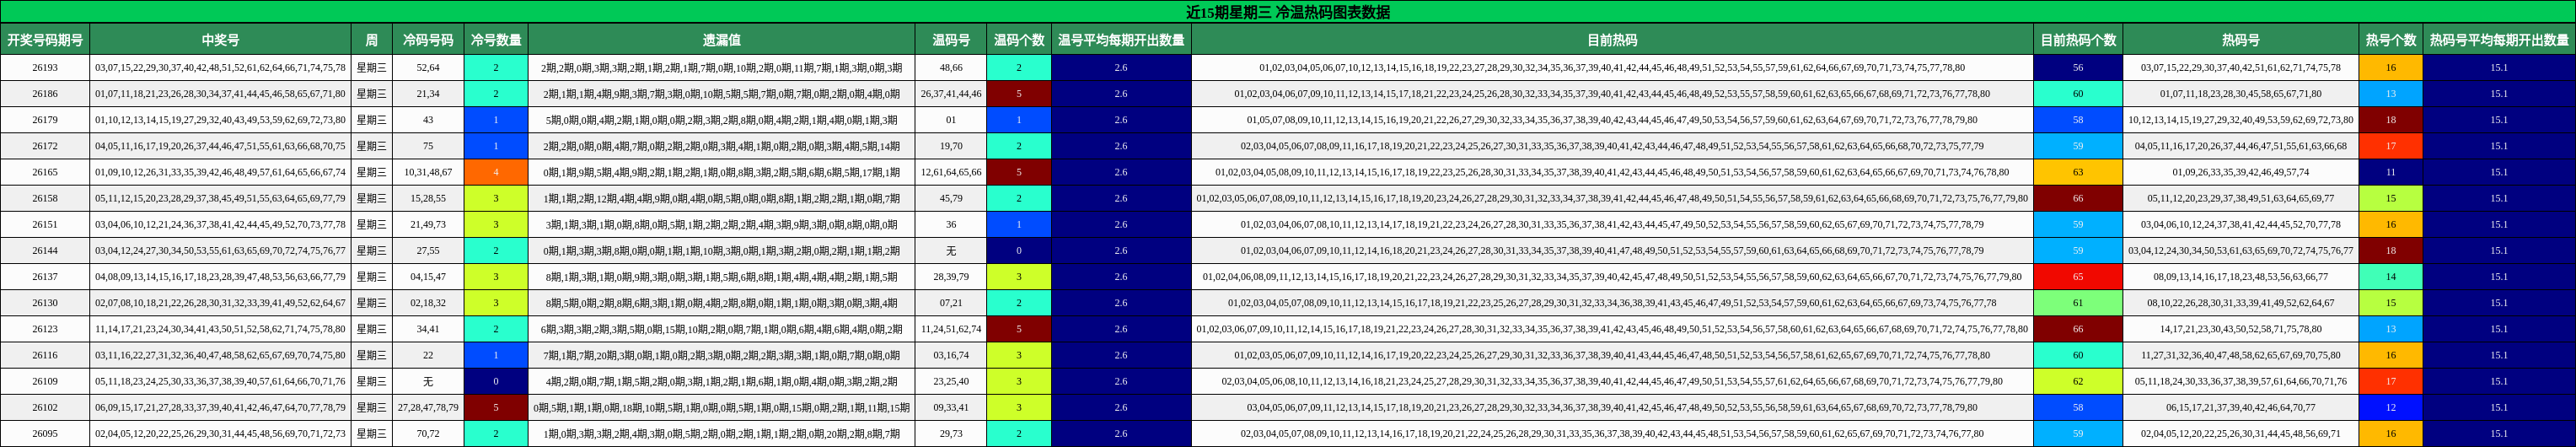Select warm codes cell 12,61,64,65,66

pos(951,172)
